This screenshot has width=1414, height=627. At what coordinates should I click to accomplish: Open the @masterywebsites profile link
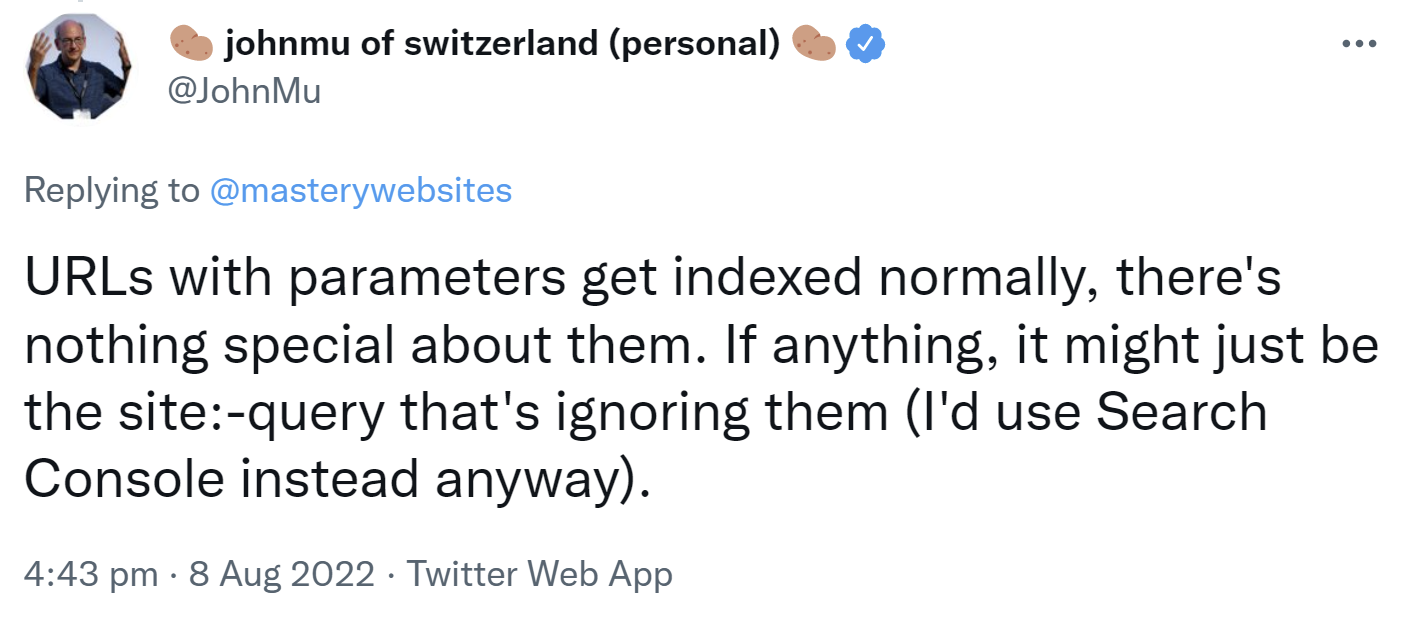362,190
